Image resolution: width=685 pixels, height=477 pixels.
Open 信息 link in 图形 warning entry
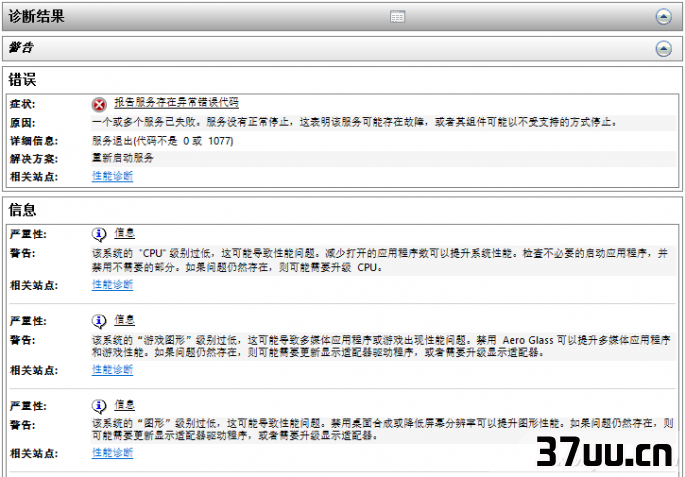pyautogui.click(x=125, y=405)
